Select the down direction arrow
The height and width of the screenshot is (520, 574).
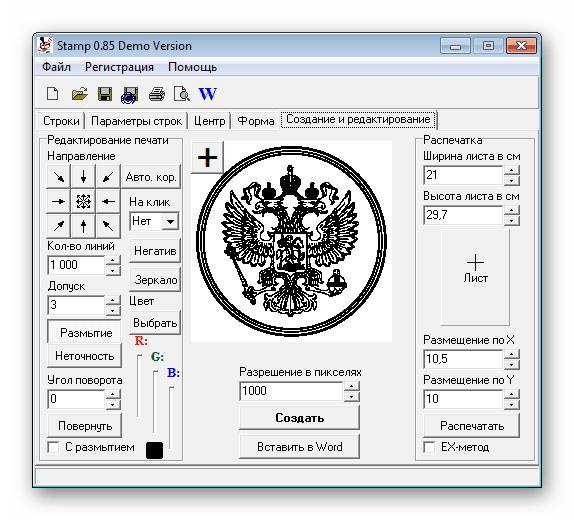[x=83, y=177]
